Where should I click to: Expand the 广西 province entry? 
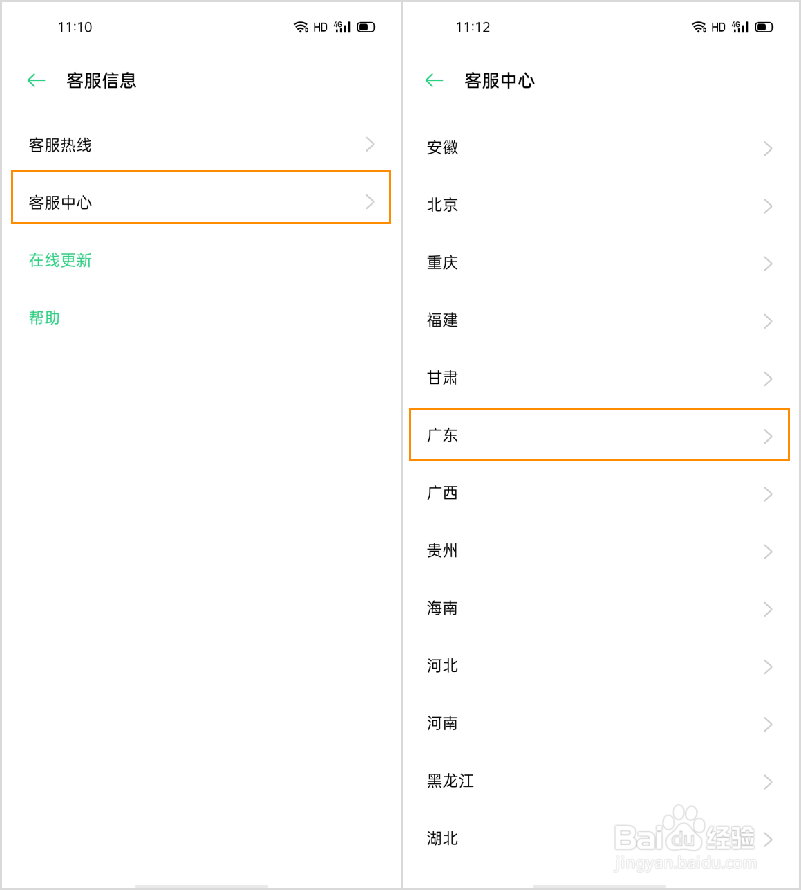click(599, 493)
